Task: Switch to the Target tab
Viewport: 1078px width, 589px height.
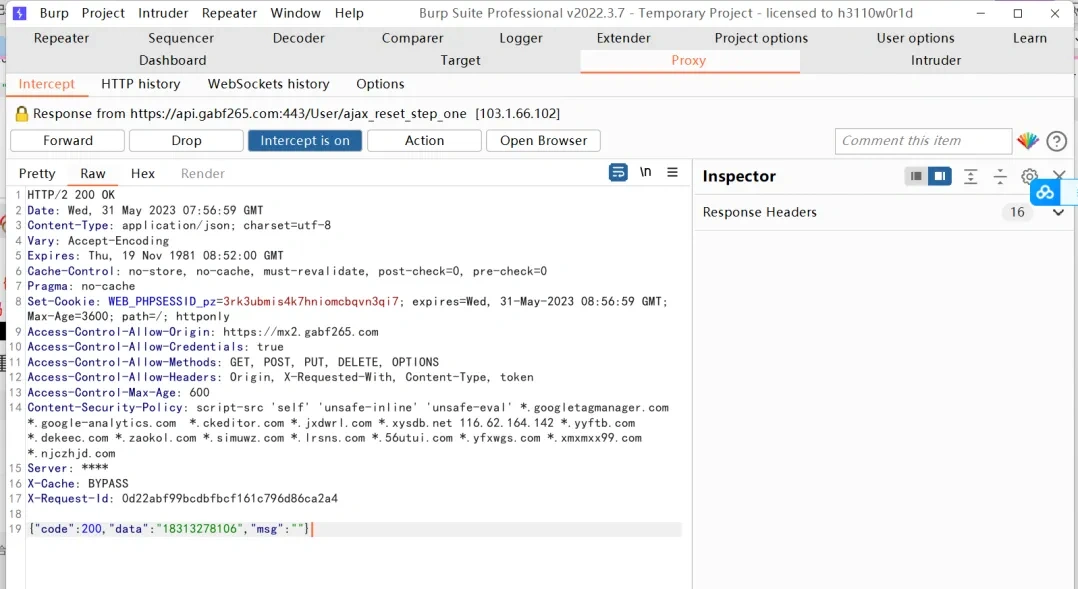Action: 460,60
